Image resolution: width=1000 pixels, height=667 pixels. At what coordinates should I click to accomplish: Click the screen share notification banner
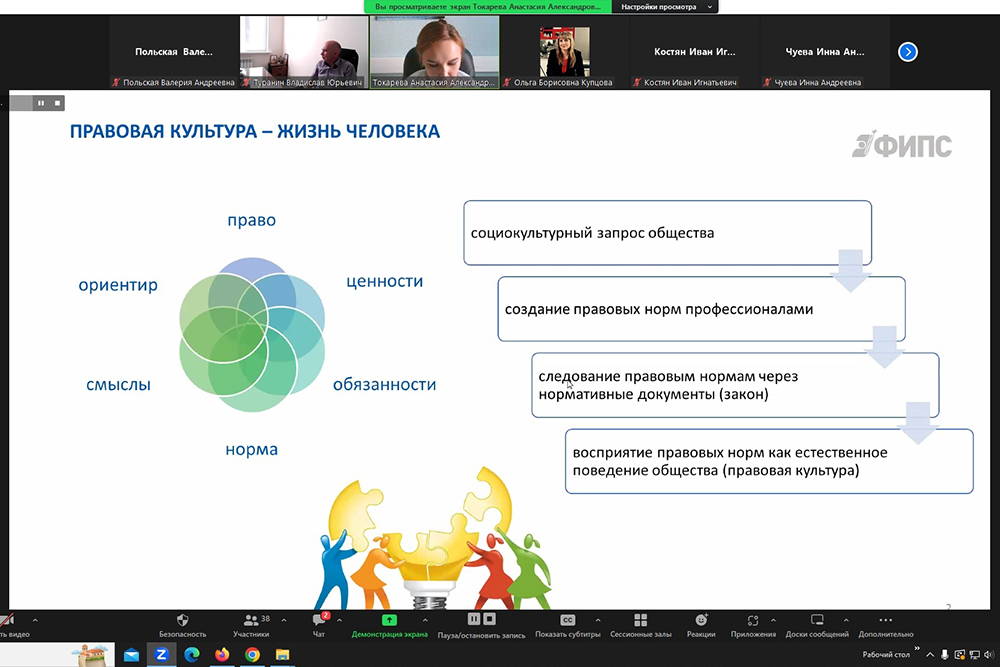488,6
